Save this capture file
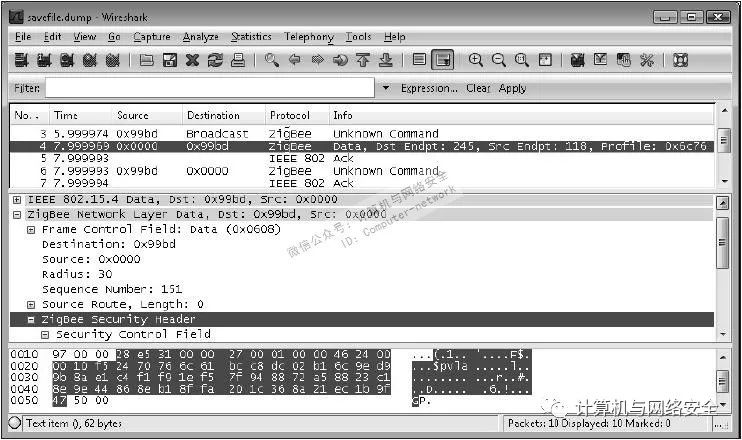The height and width of the screenshot is (440, 742). [x=169, y=60]
